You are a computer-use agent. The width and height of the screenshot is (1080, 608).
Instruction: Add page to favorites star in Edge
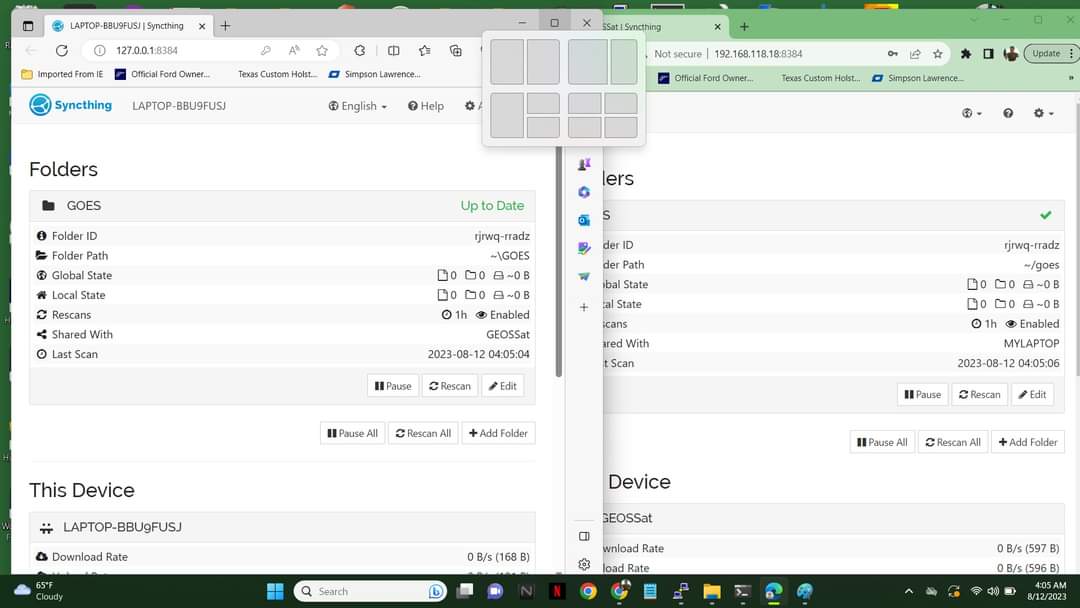coord(322,50)
